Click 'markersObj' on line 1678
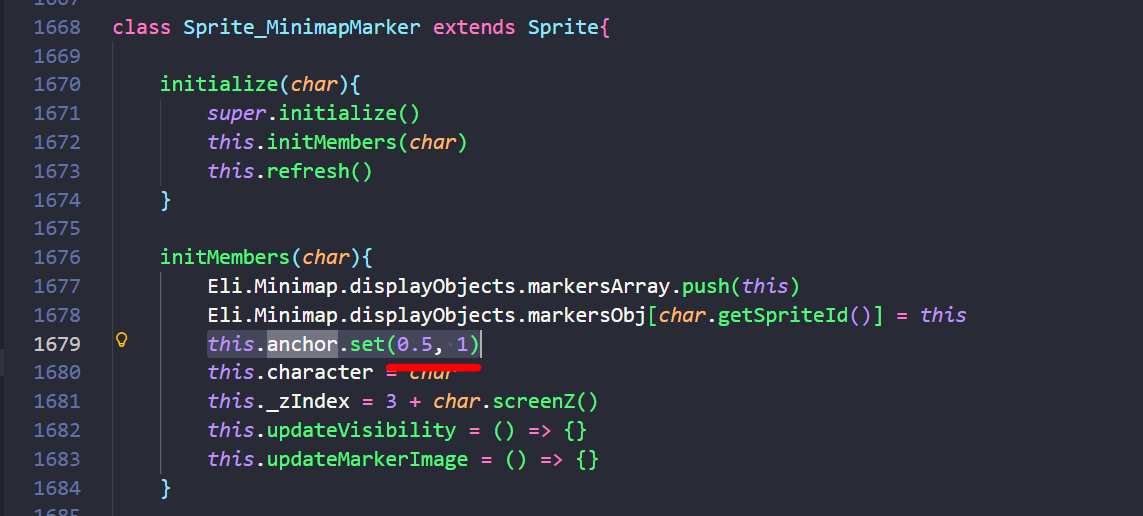Image resolution: width=1143 pixels, height=516 pixels. coord(587,315)
